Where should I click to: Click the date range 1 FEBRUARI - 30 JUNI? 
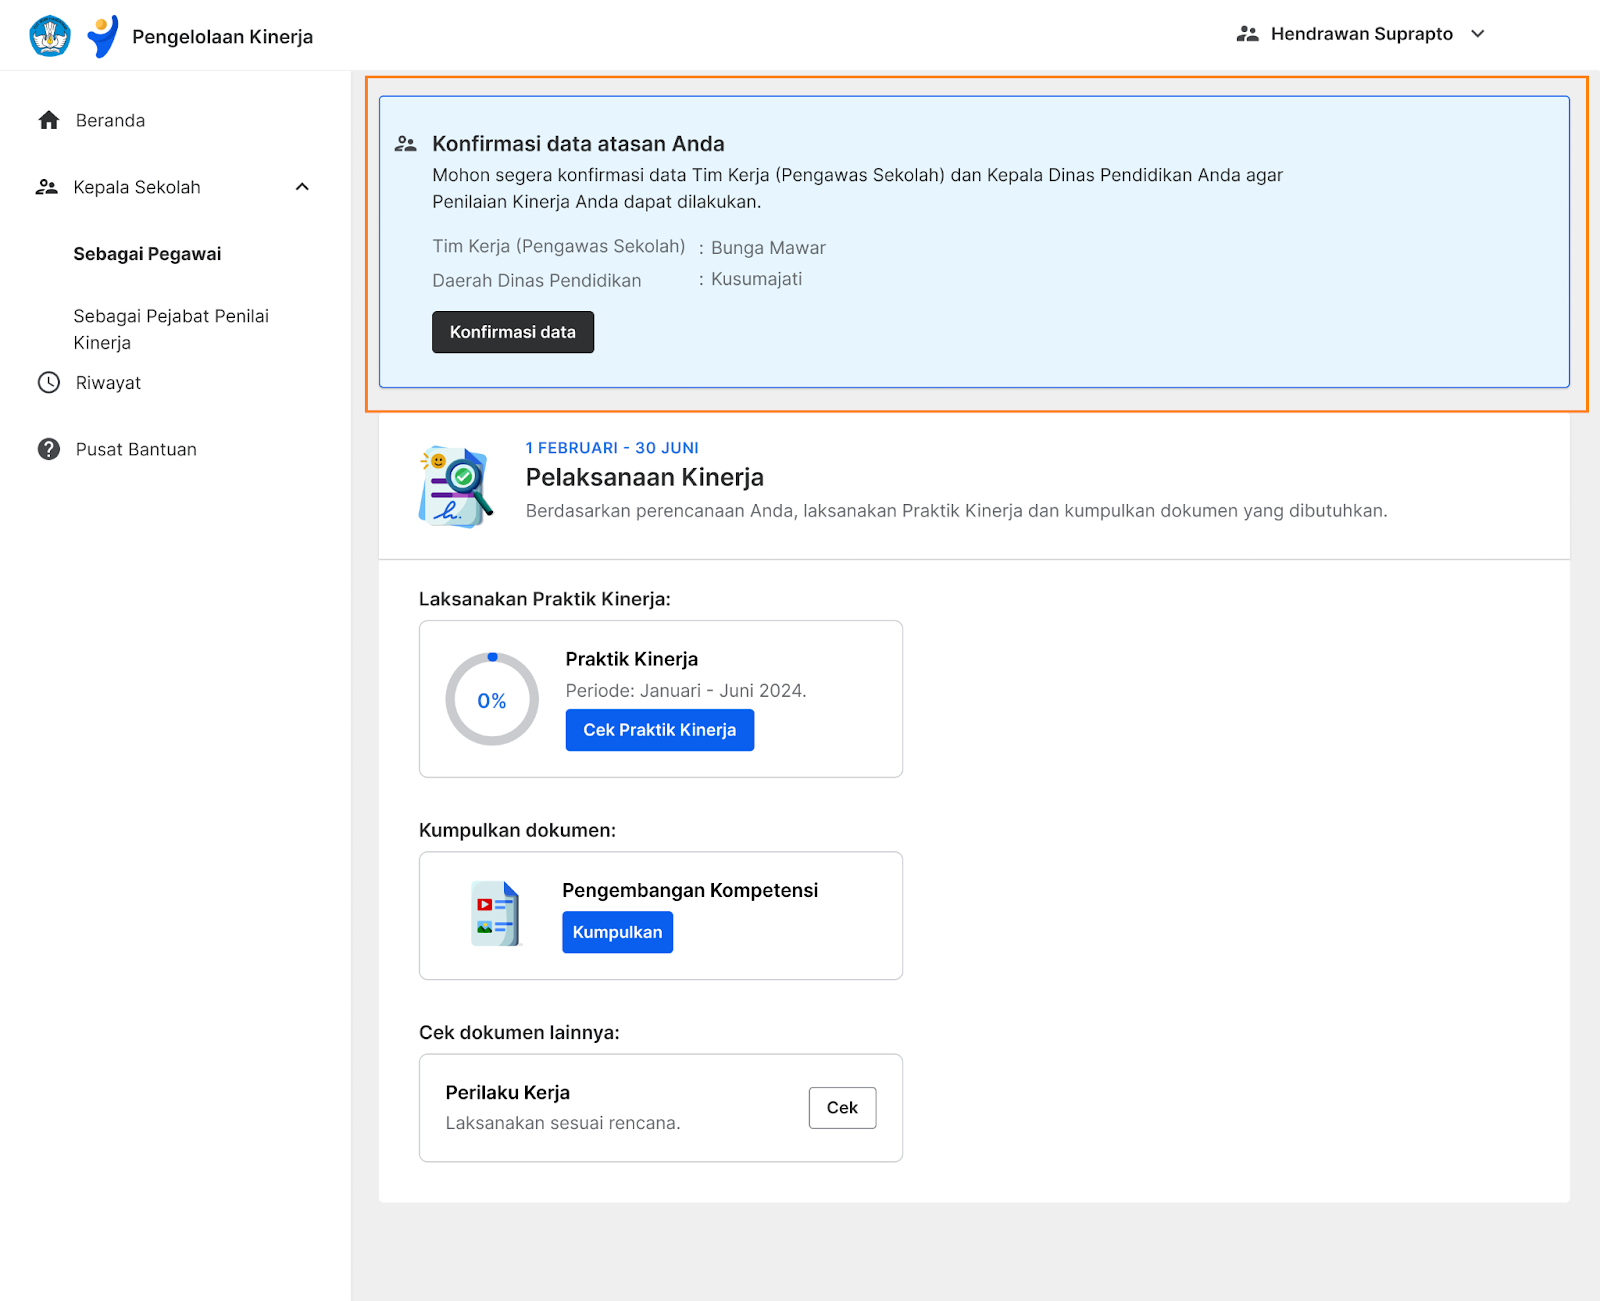(x=612, y=448)
